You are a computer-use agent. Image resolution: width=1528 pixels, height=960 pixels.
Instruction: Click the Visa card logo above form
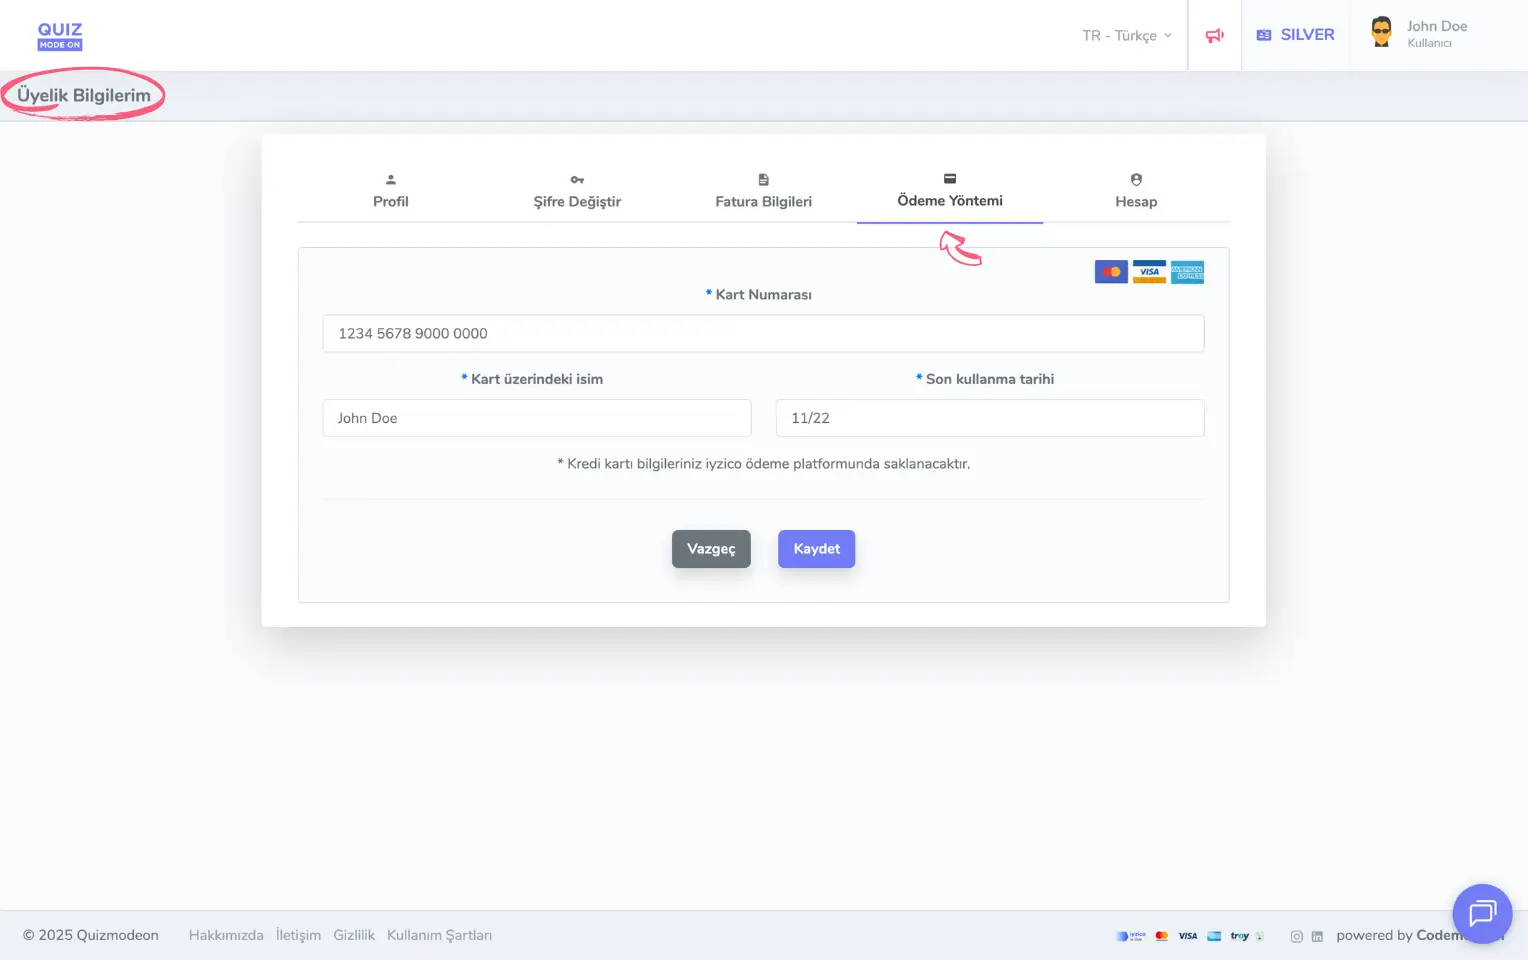1149,272
